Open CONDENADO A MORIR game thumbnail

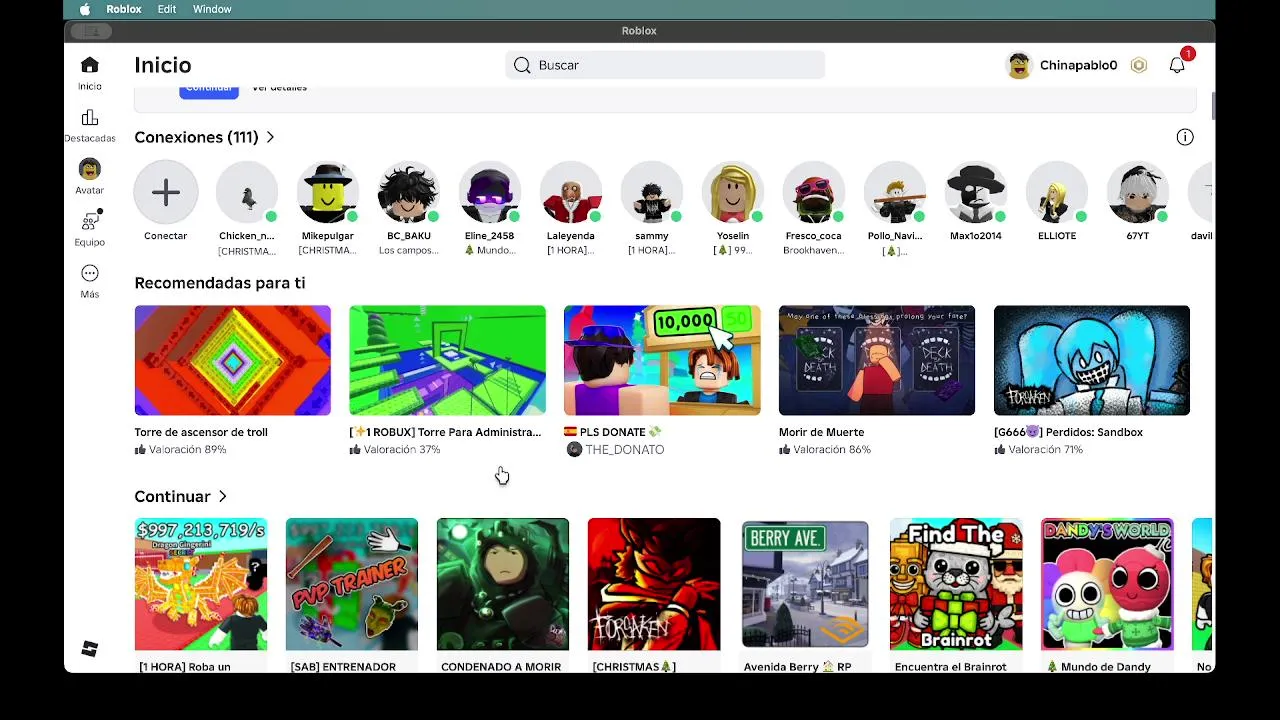pos(503,584)
